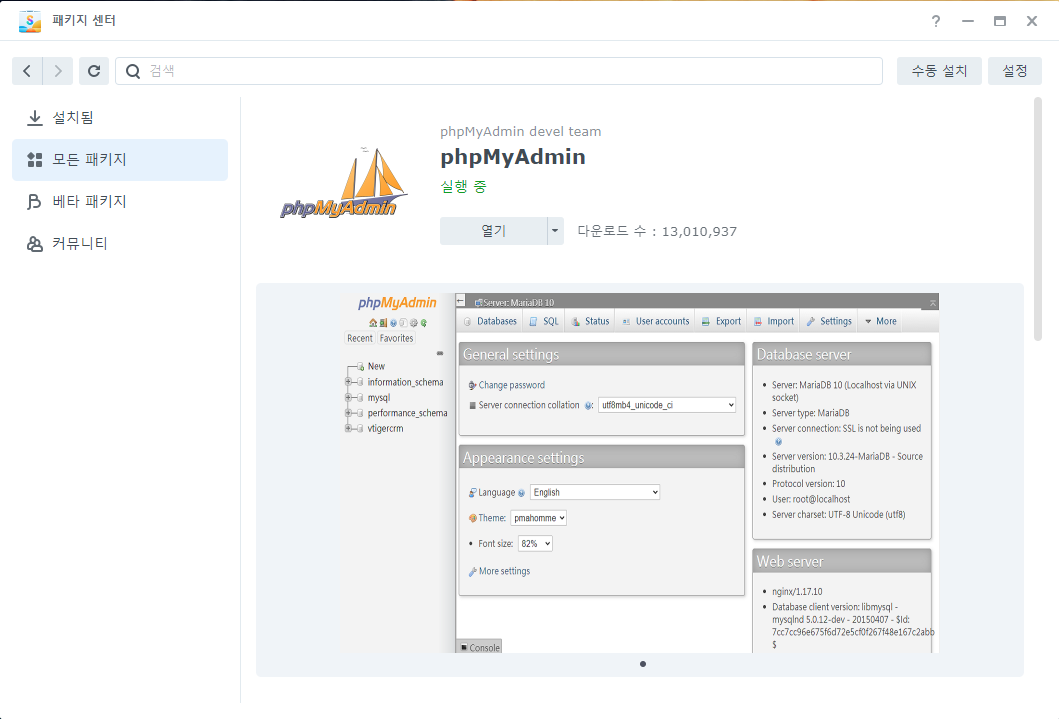Open the help question mark
The image size is (1059, 719).
(935, 21)
